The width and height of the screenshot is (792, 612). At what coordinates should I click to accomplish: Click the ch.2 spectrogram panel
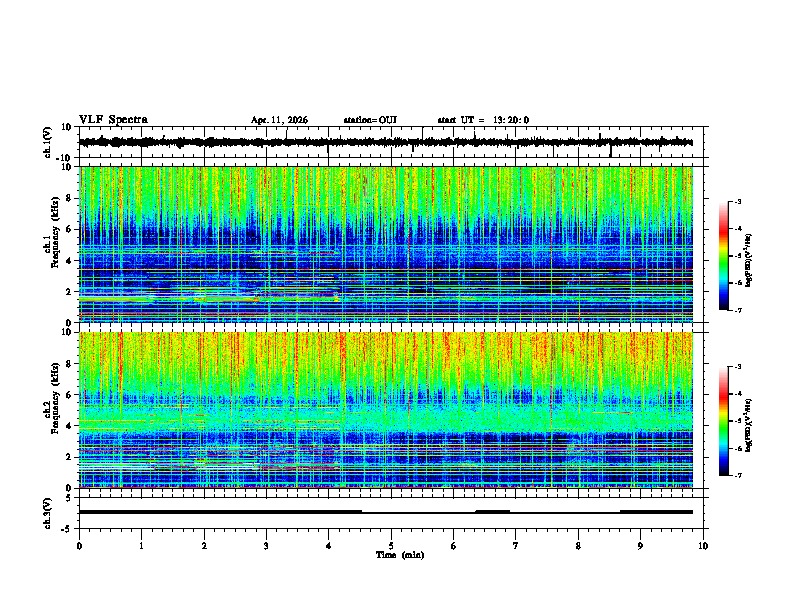point(386,410)
